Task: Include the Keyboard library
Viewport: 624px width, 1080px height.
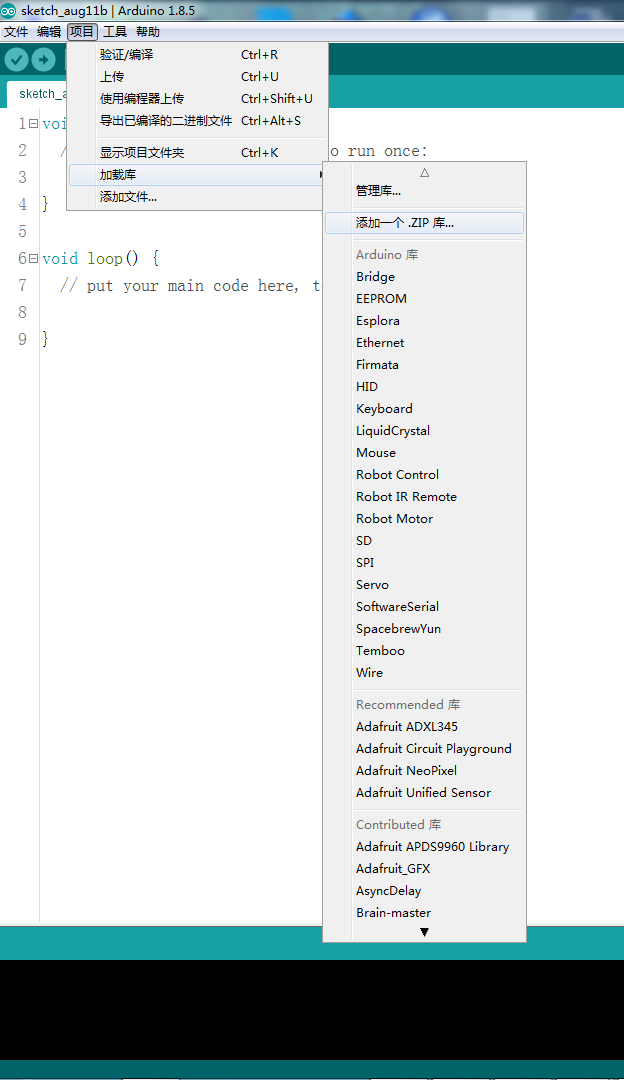Action: (424, 409)
